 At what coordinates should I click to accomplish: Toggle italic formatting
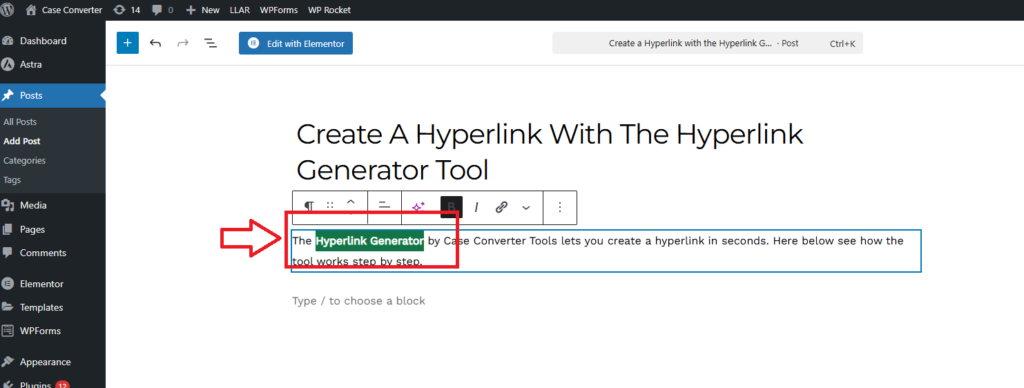tap(477, 207)
